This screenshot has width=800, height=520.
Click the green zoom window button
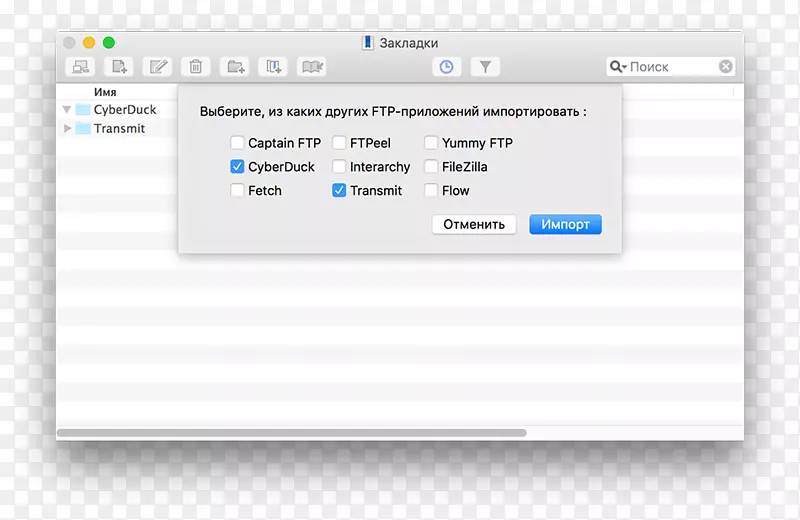tap(109, 42)
